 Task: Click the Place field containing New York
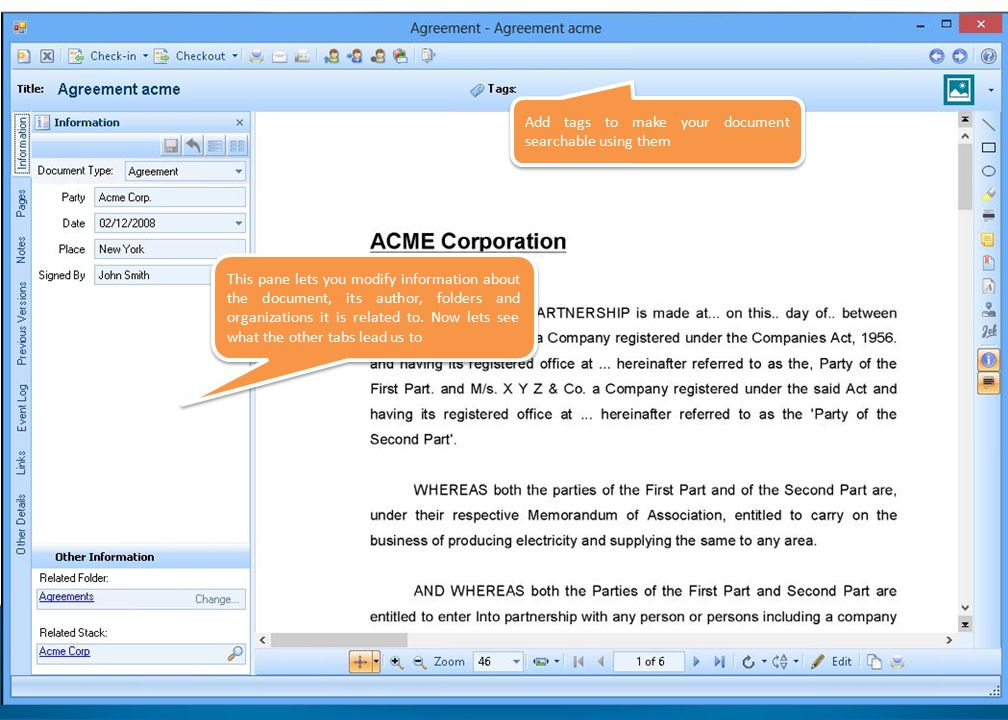click(170, 249)
